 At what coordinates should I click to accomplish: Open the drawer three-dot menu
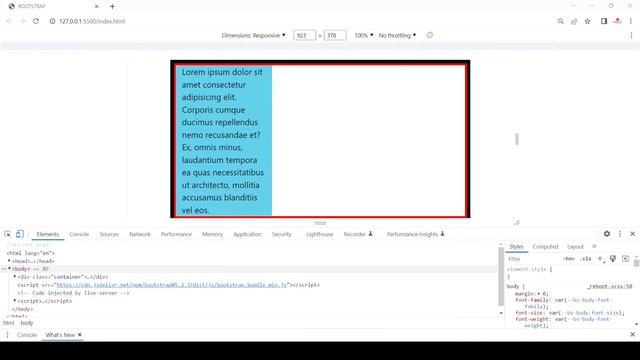(x=7, y=335)
